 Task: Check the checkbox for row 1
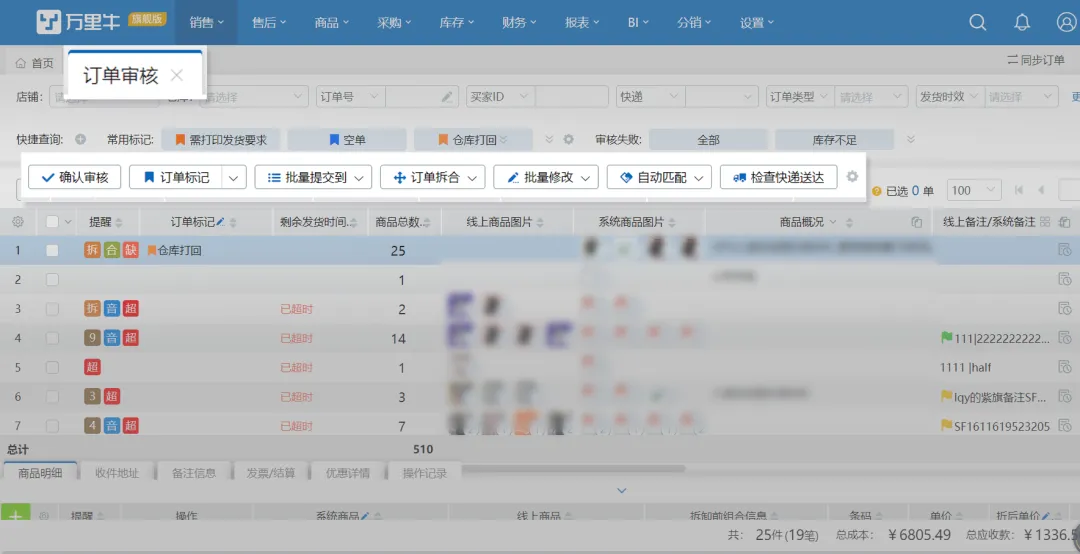point(52,251)
